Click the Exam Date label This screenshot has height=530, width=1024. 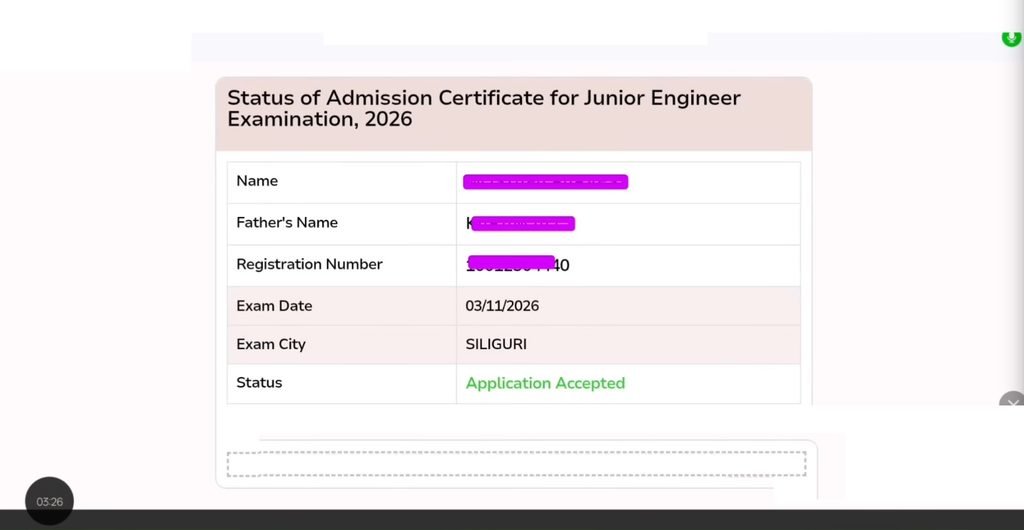click(274, 306)
